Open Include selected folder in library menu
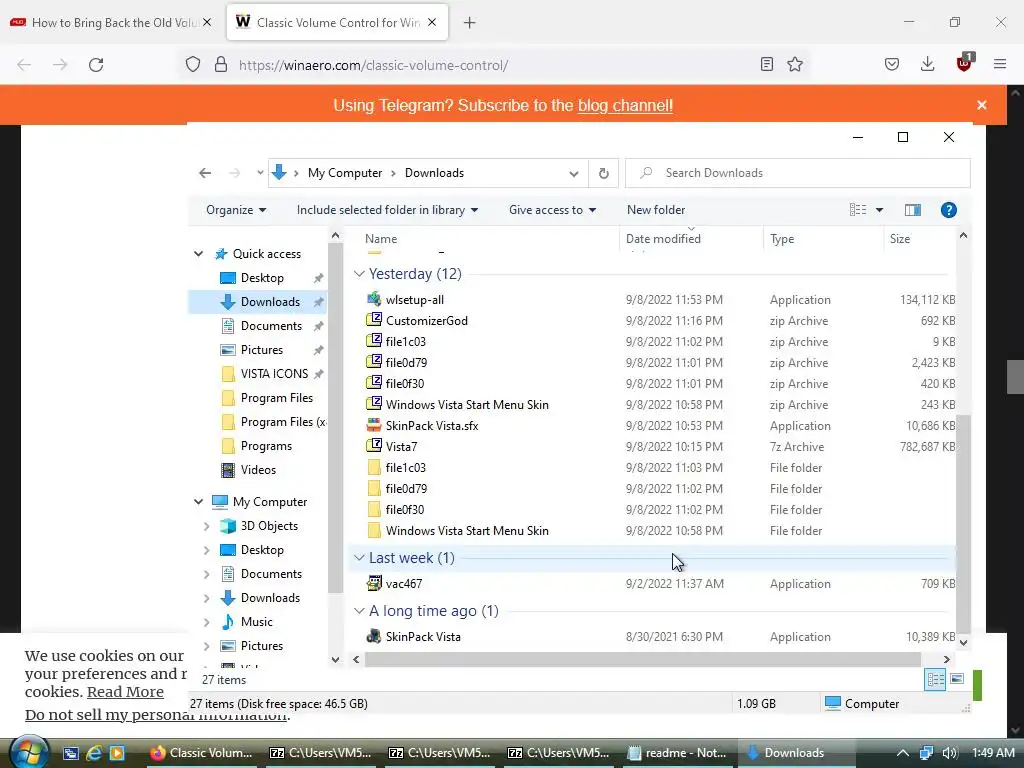This screenshot has height=768, width=1024. click(x=387, y=210)
